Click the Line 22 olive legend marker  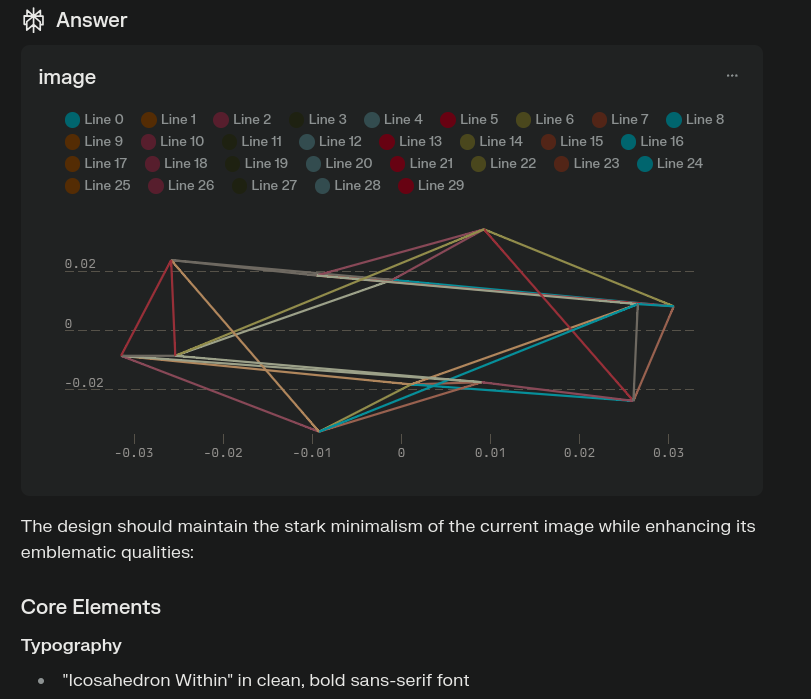tap(478, 163)
